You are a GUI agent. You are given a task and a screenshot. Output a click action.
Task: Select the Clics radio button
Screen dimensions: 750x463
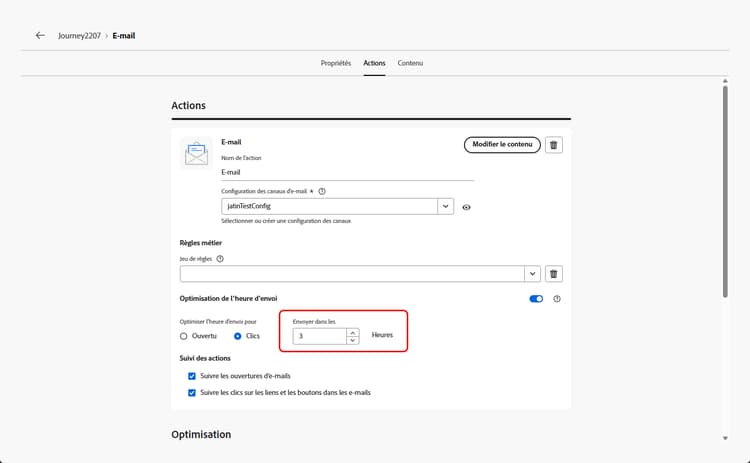tap(237, 336)
